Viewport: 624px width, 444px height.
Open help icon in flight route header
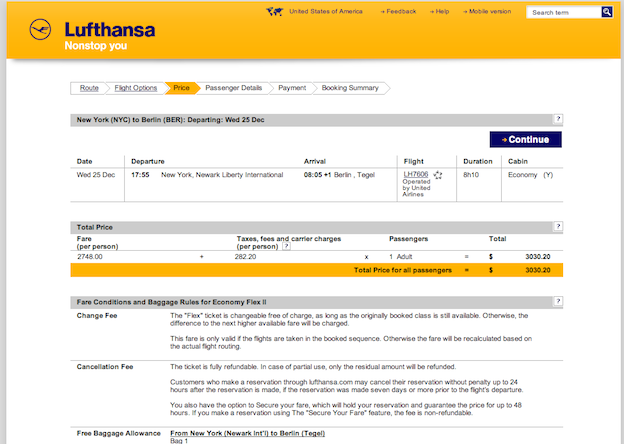click(x=558, y=119)
